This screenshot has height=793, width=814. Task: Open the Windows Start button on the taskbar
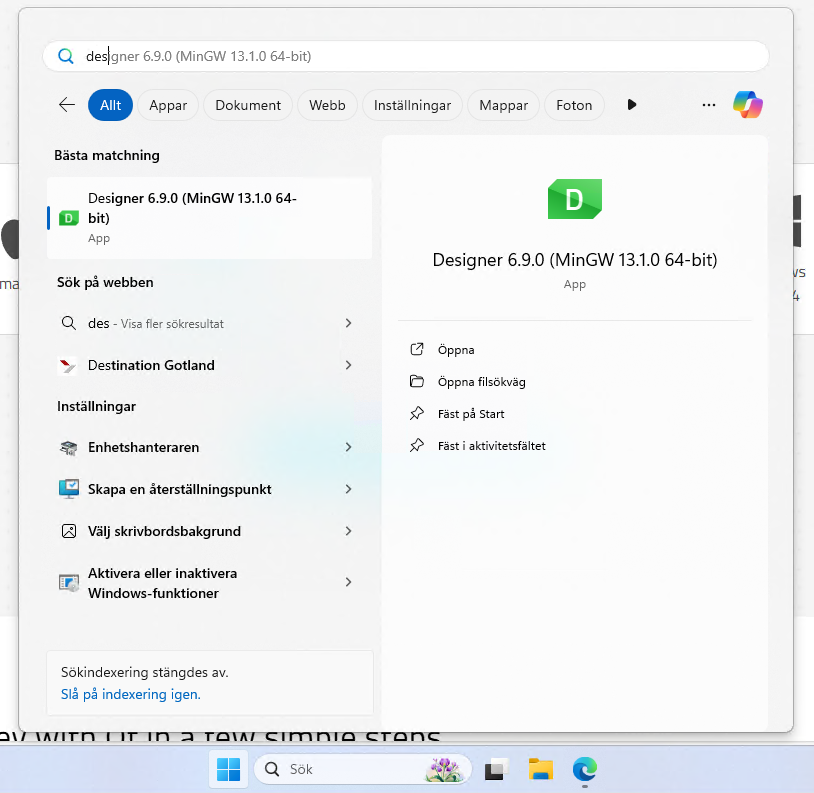click(x=228, y=769)
